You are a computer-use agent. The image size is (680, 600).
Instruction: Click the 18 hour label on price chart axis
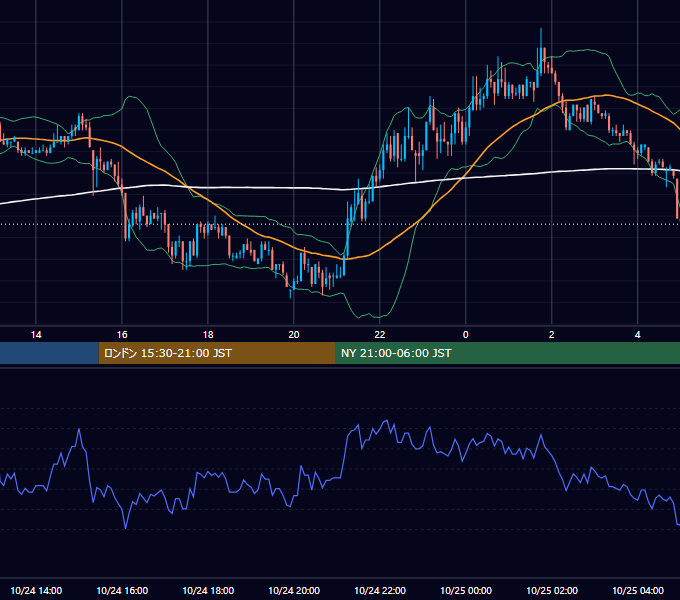click(208, 335)
